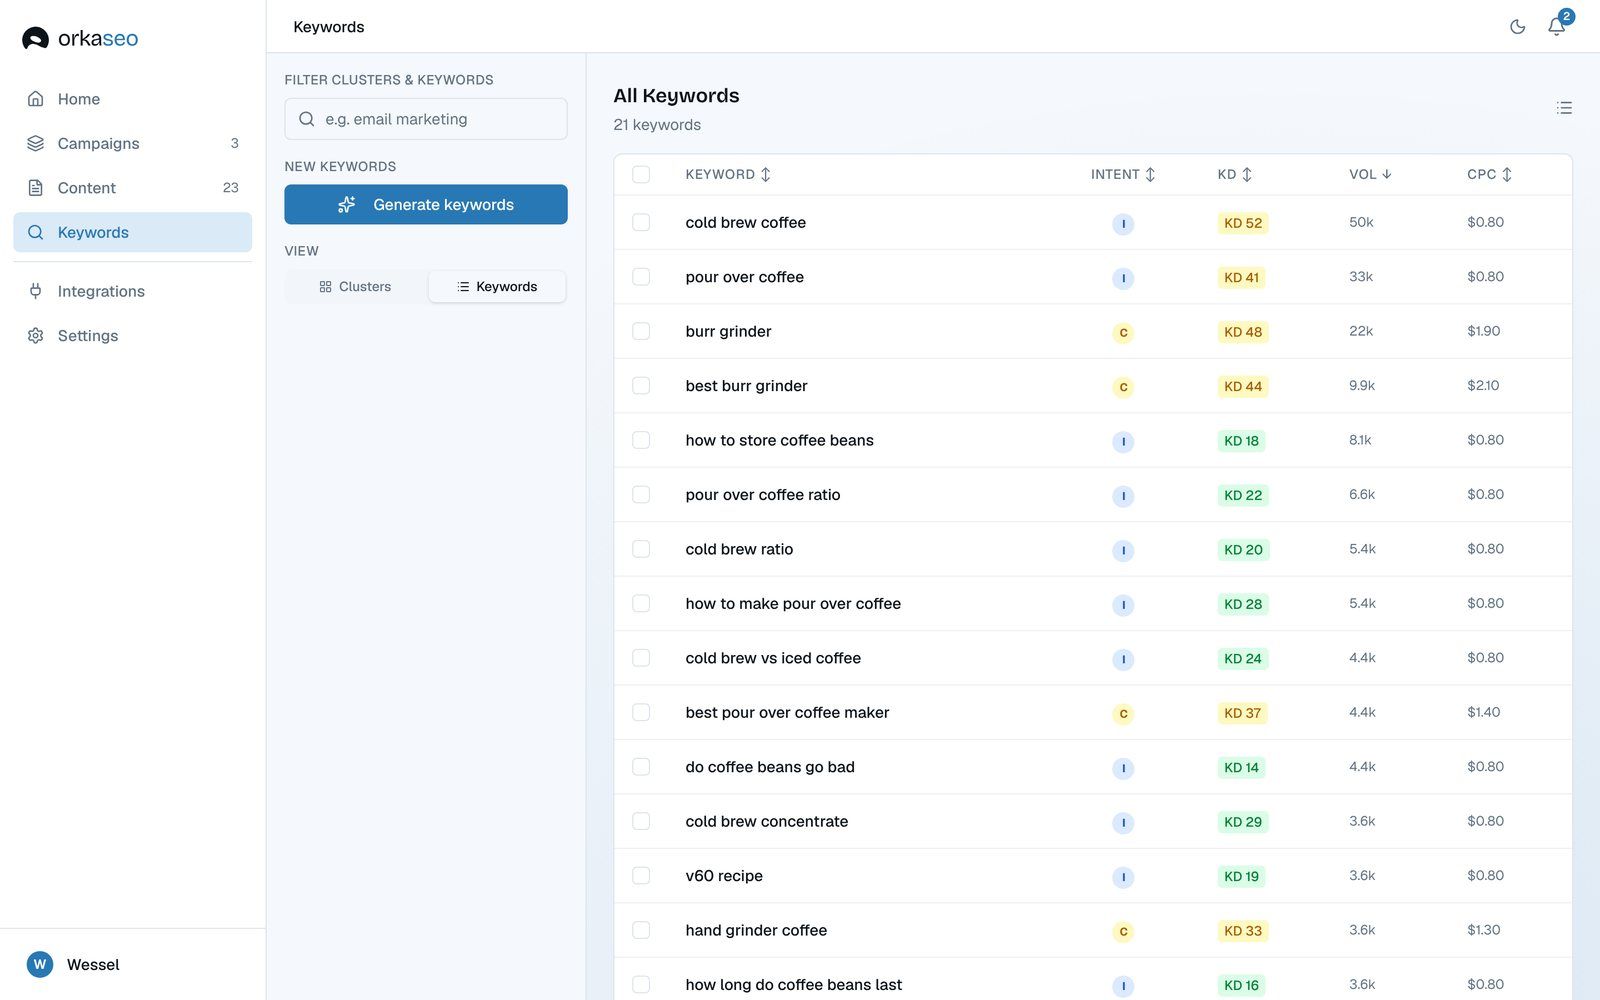The height and width of the screenshot is (1000, 1600).
Task: Check the best burr grinder row
Action: pyautogui.click(x=641, y=386)
